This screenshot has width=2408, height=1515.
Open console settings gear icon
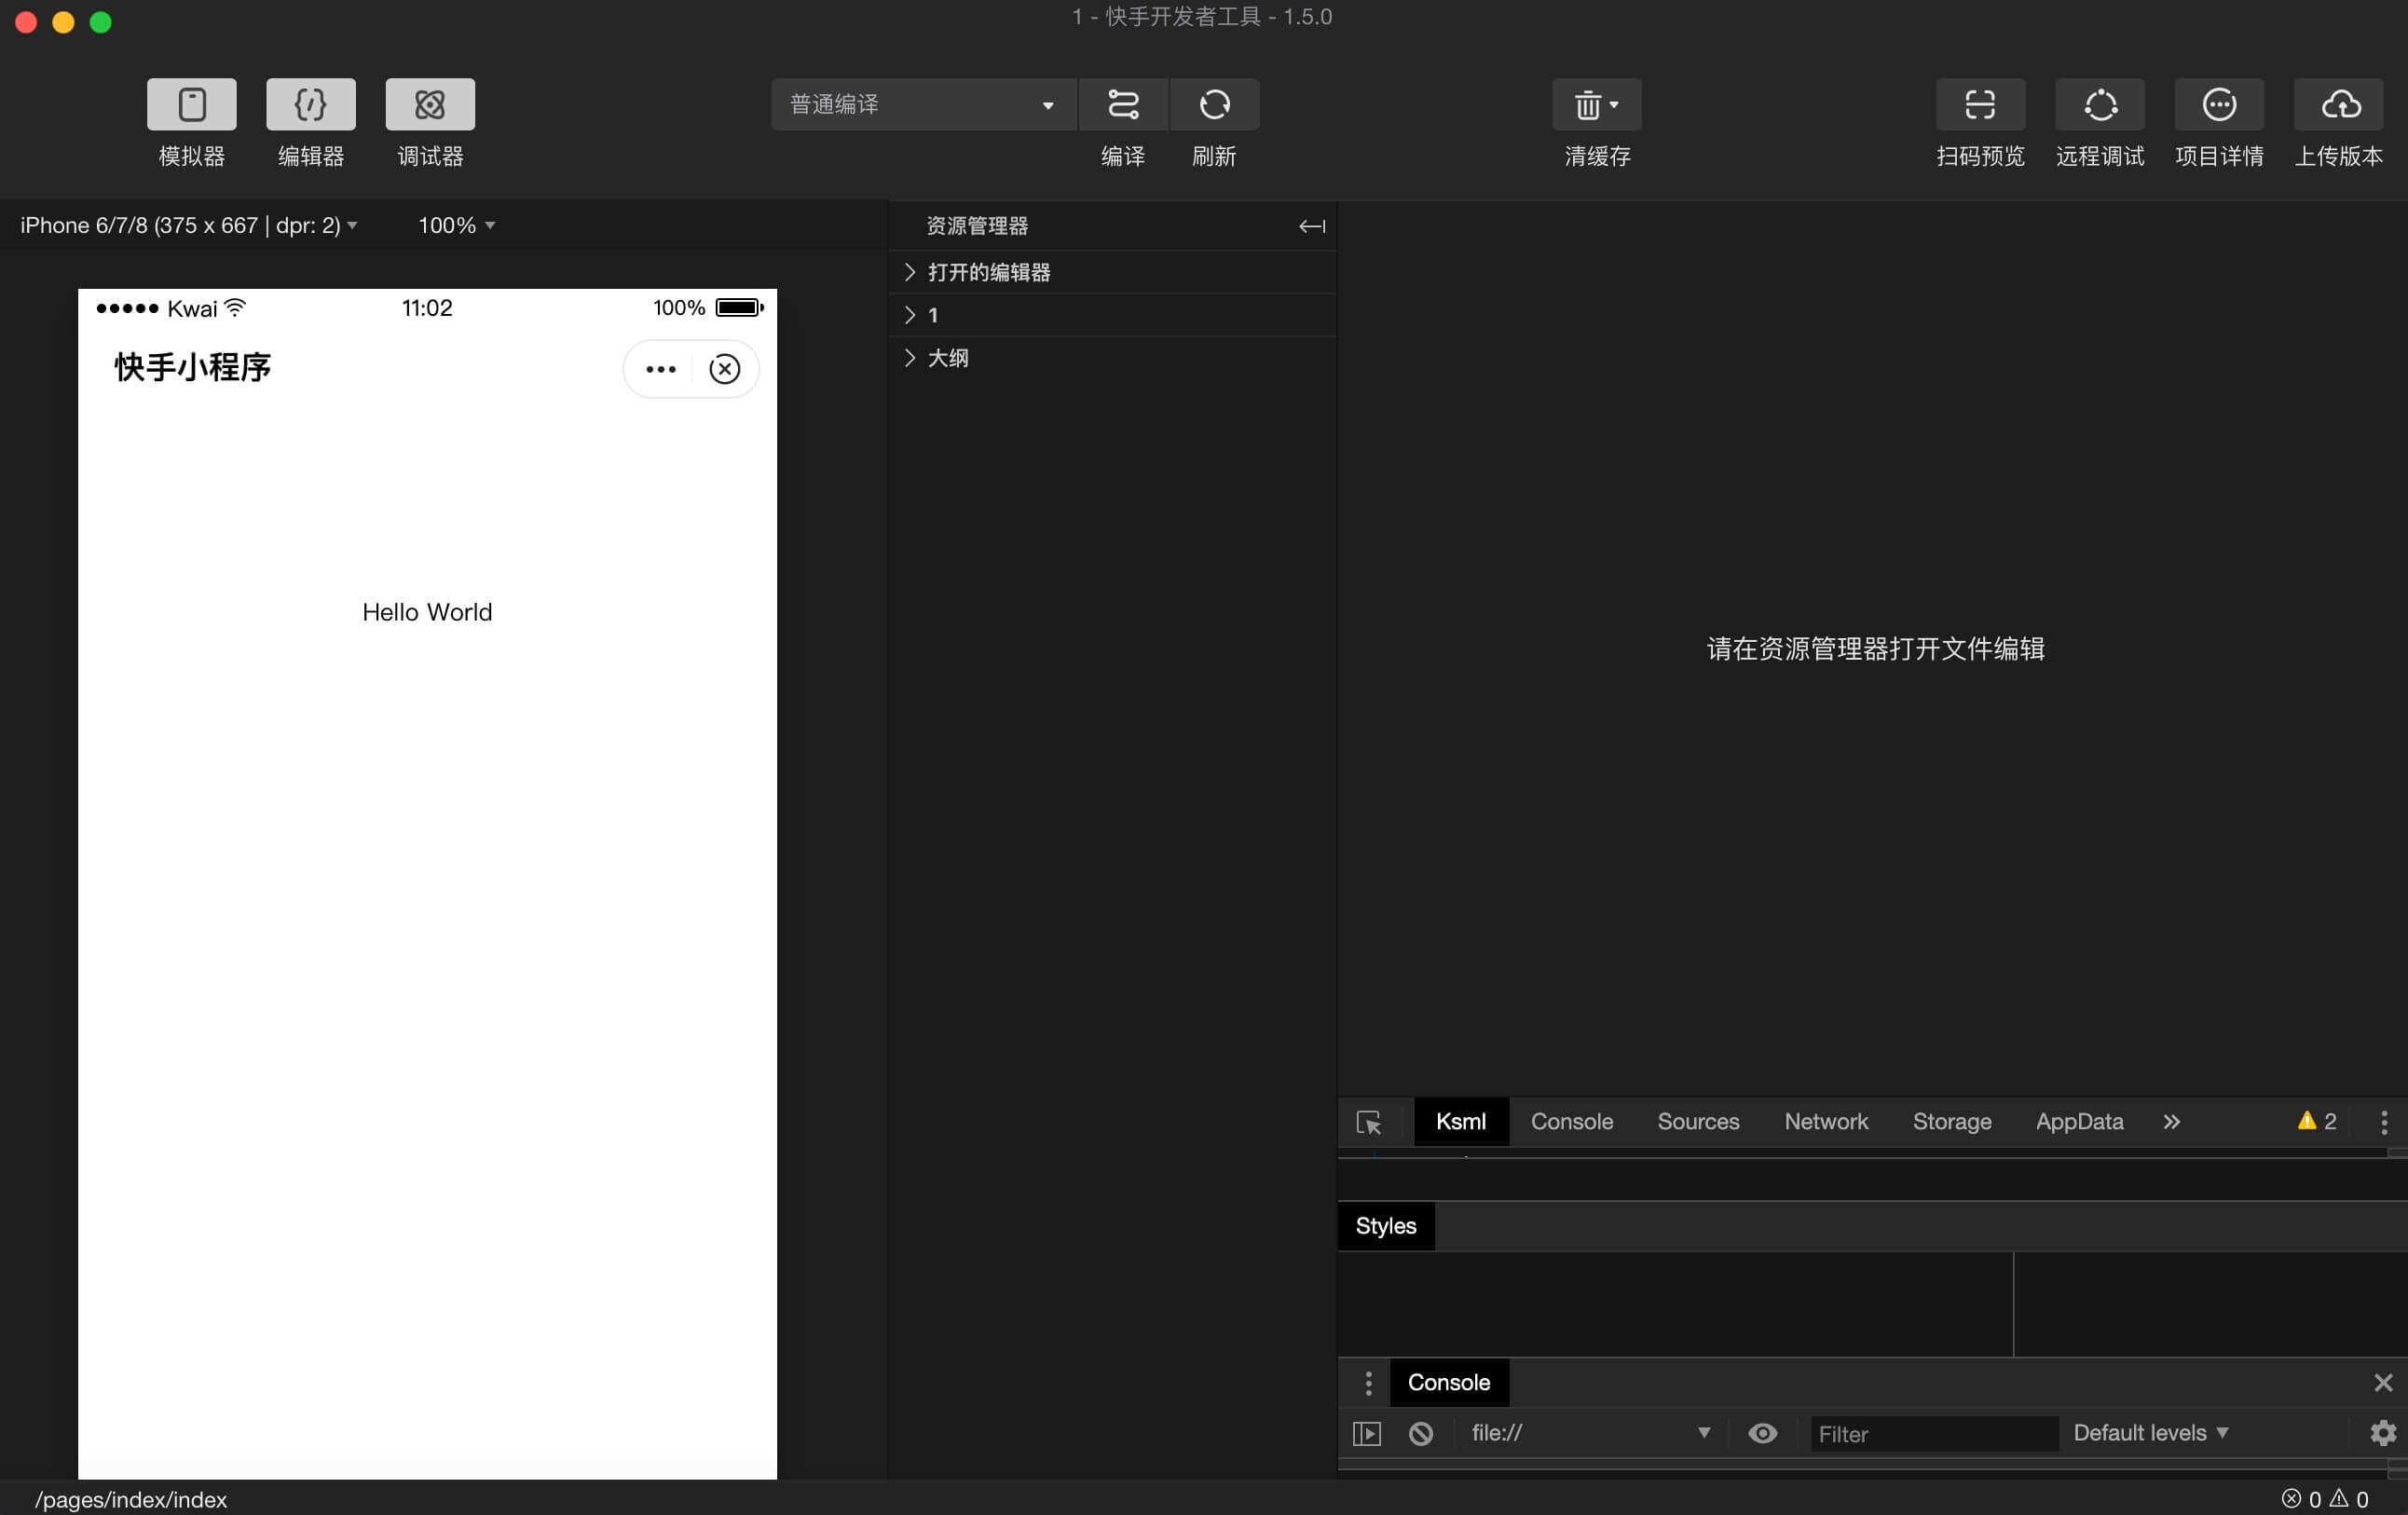2383,1433
